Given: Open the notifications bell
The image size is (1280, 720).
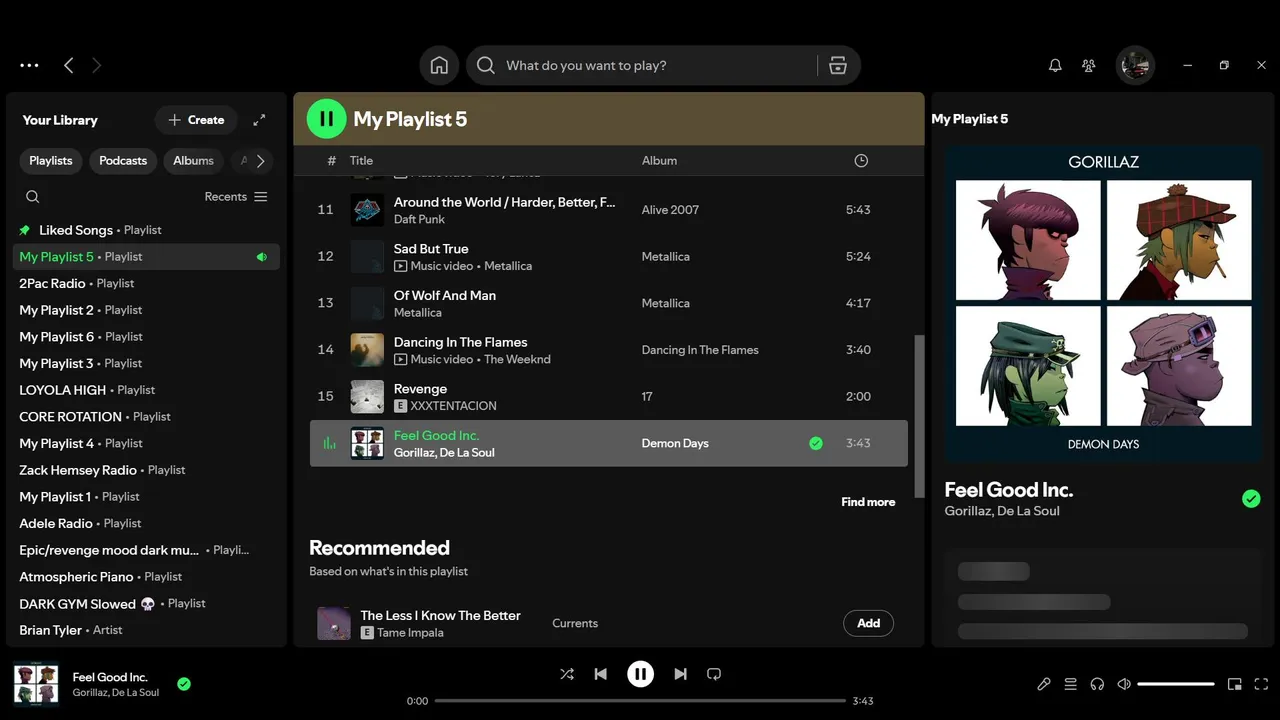Looking at the screenshot, I should tap(1055, 65).
